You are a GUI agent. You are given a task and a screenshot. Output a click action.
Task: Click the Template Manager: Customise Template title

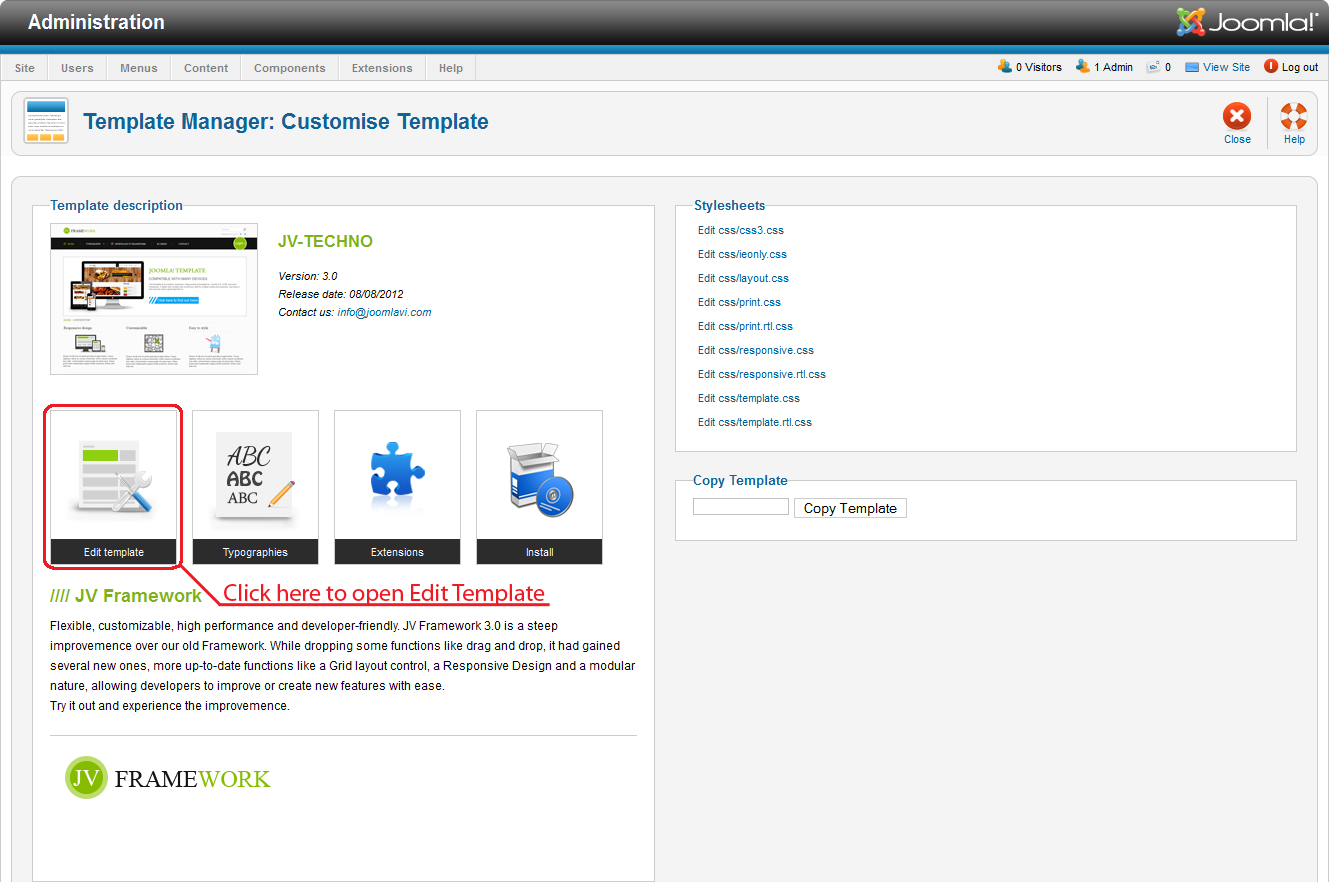(286, 122)
